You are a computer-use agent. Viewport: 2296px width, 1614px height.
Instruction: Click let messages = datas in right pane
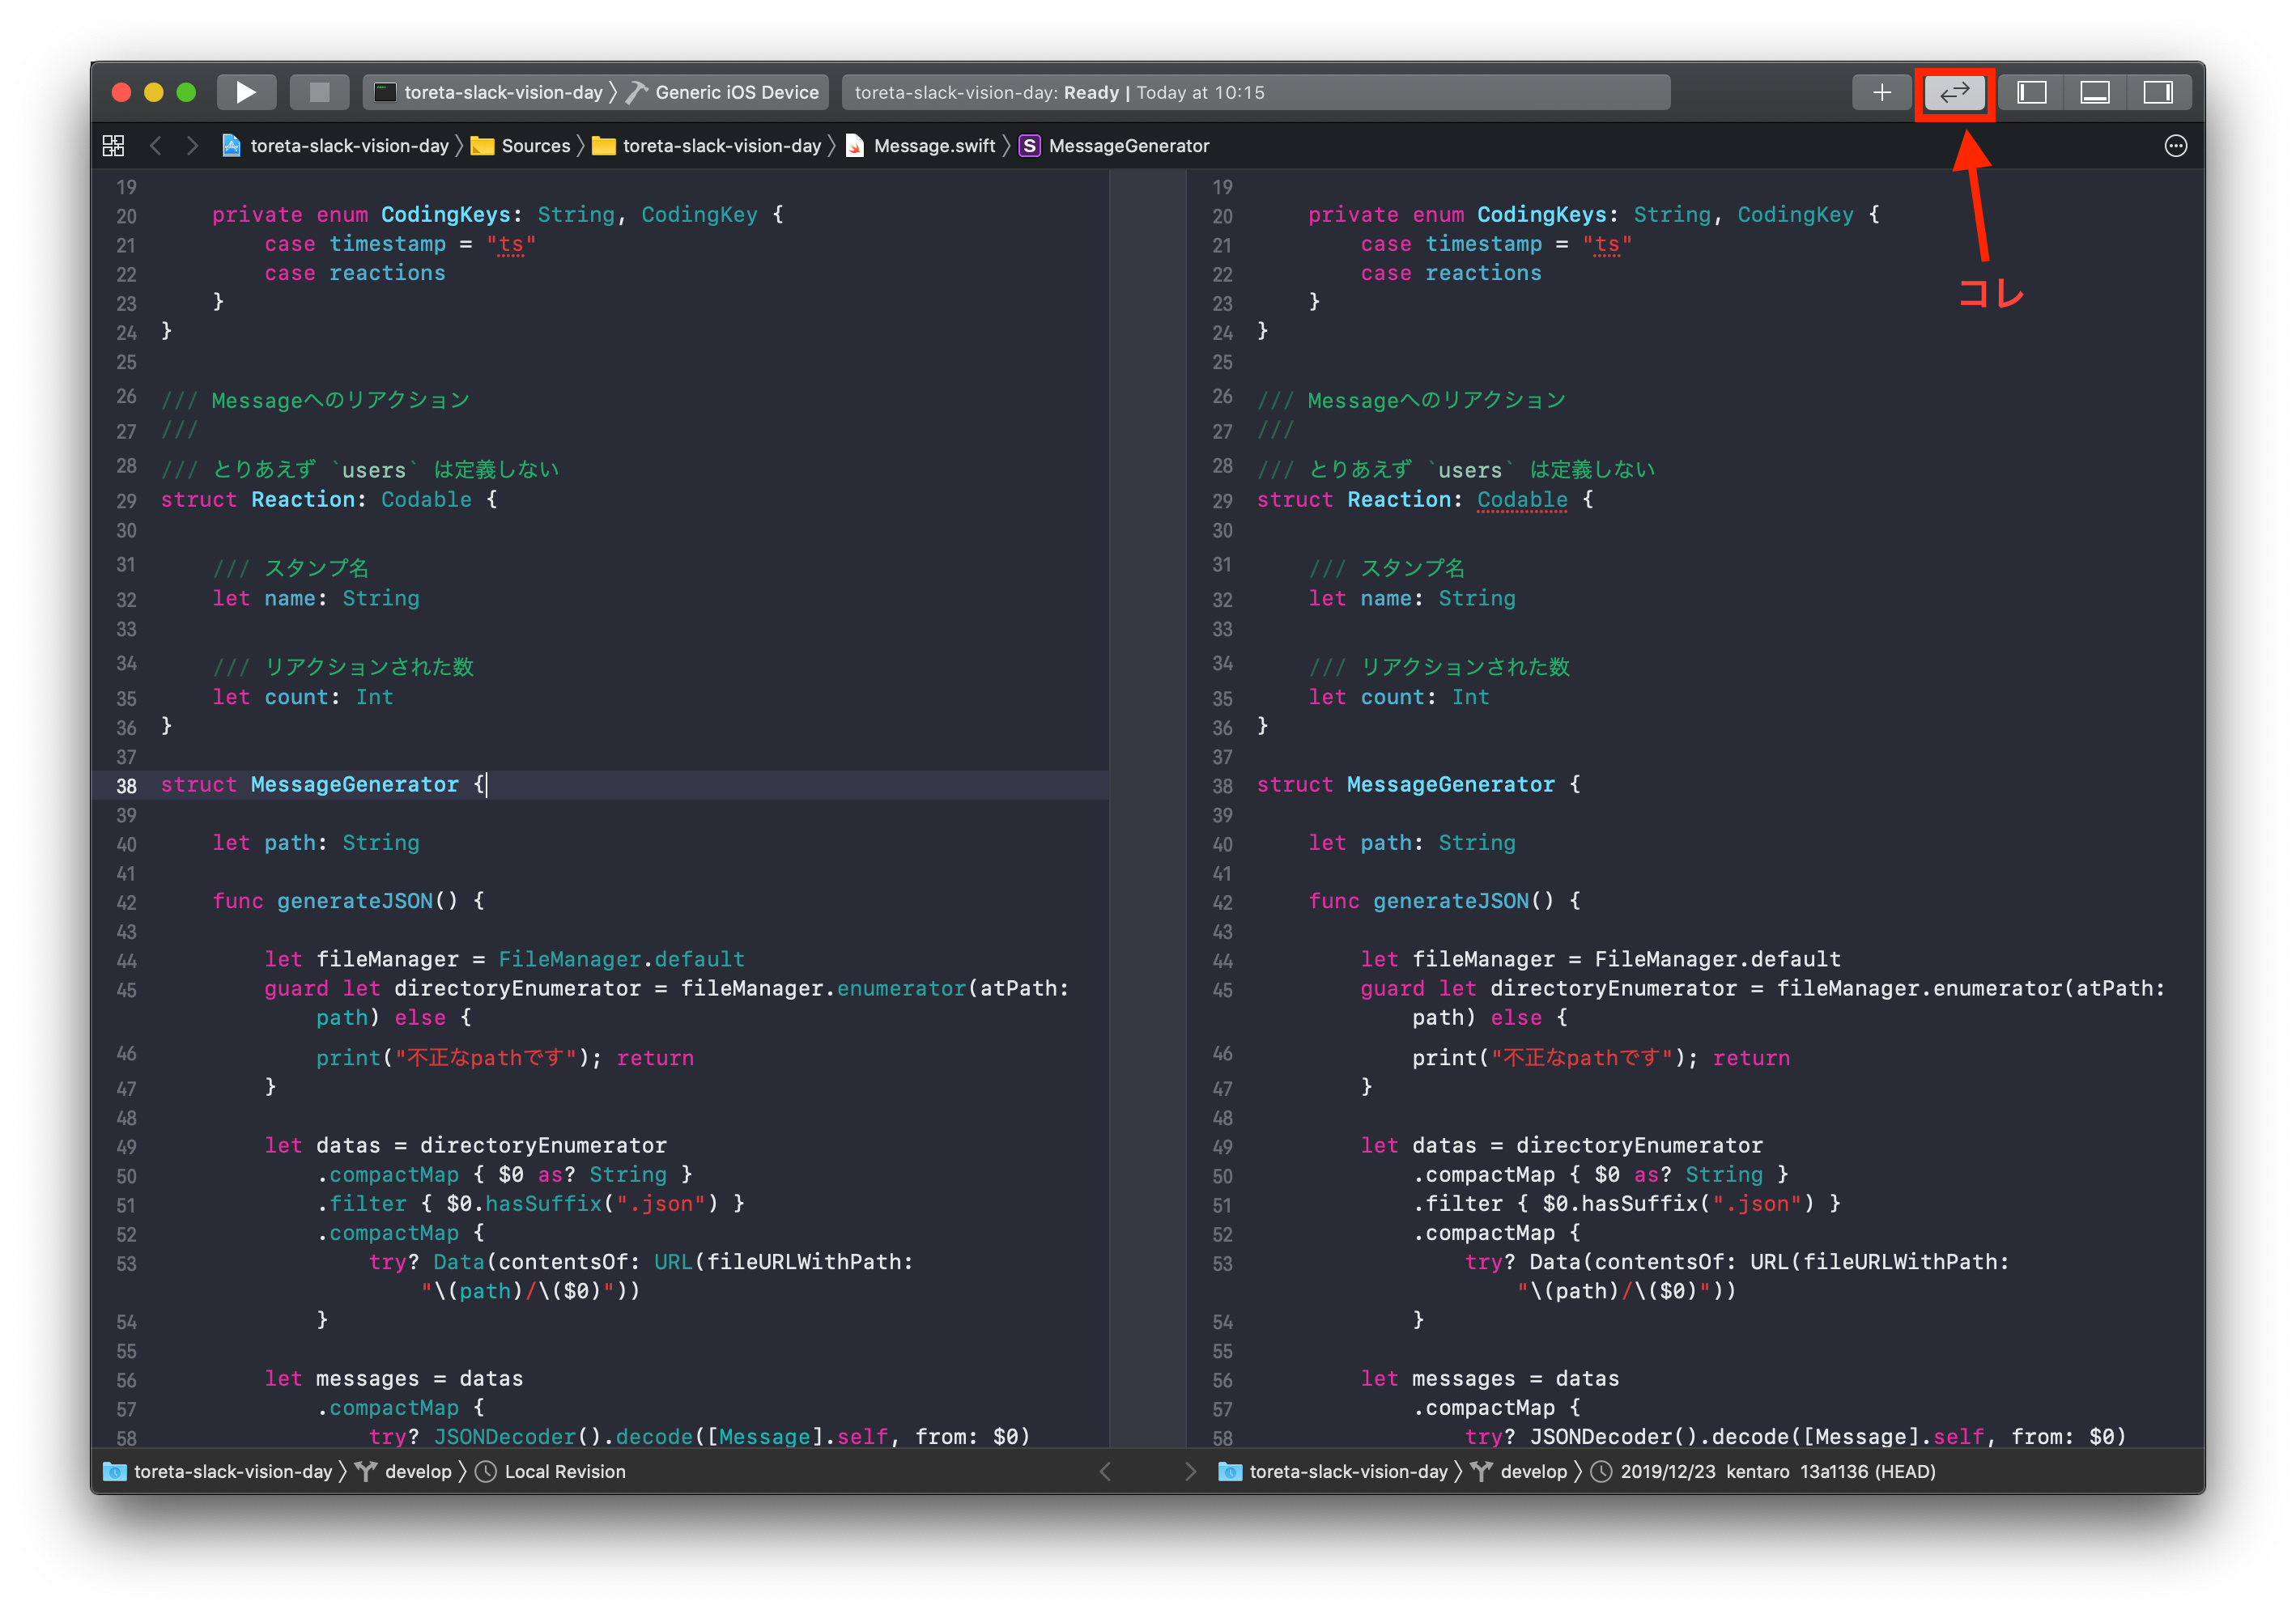(1490, 1378)
